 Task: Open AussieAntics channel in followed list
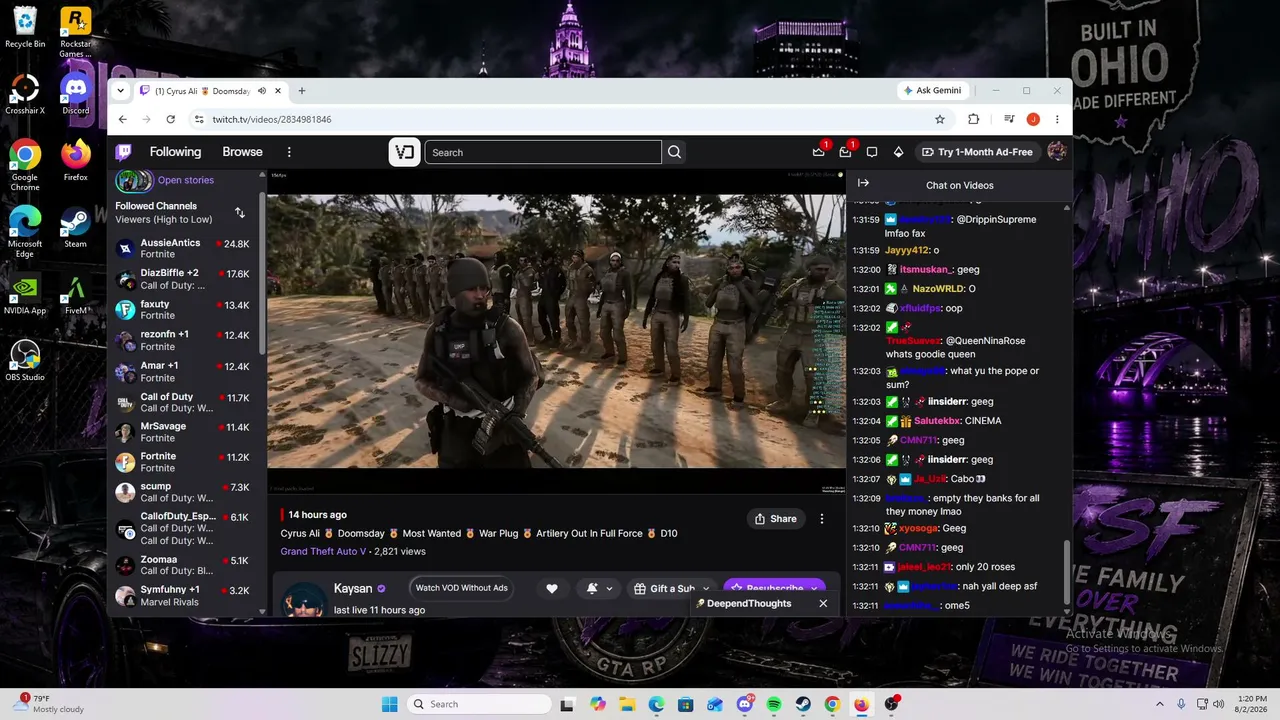tap(185, 249)
